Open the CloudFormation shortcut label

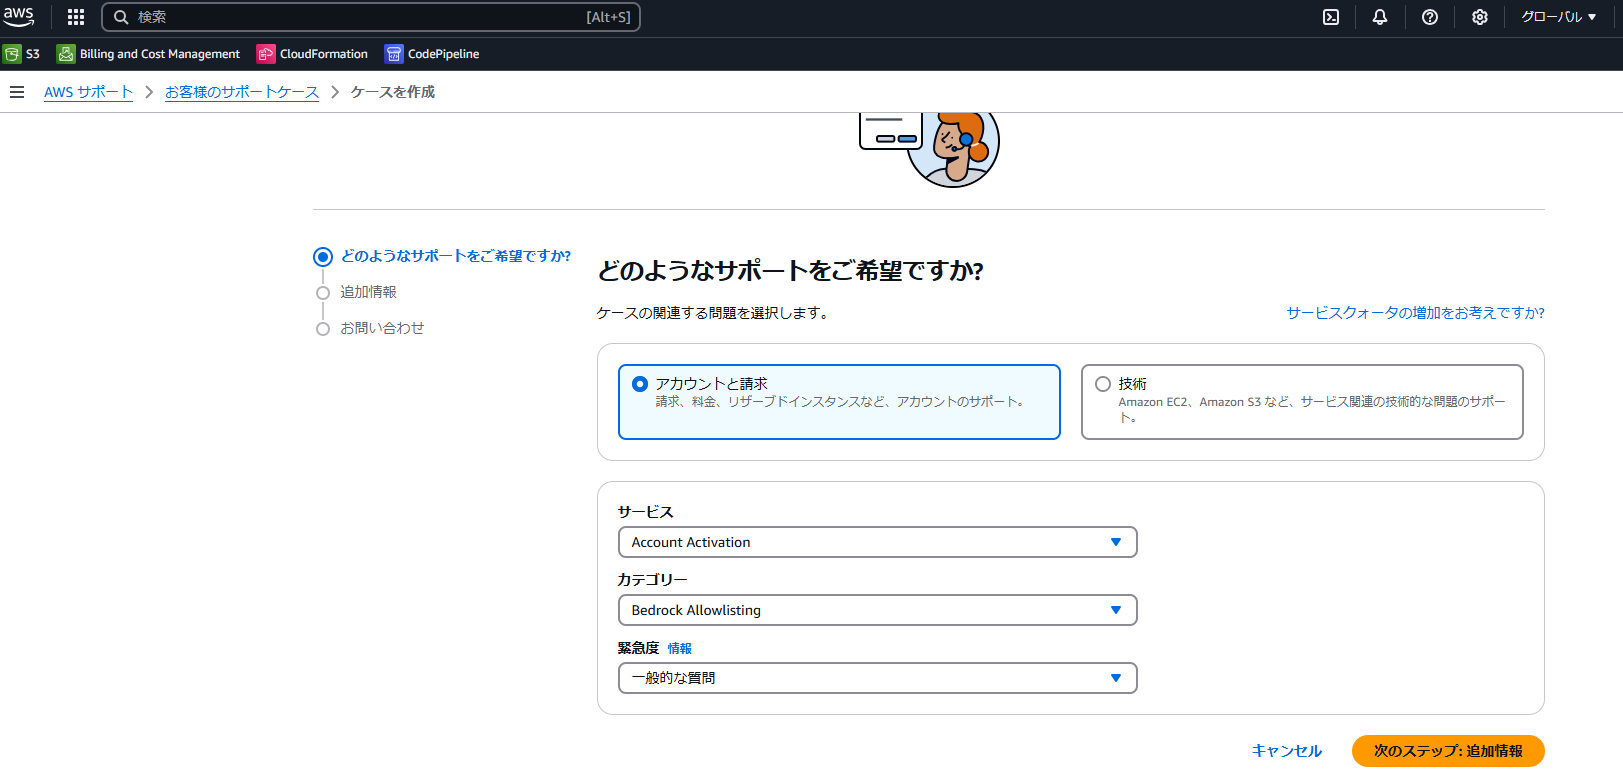tap(324, 54)
